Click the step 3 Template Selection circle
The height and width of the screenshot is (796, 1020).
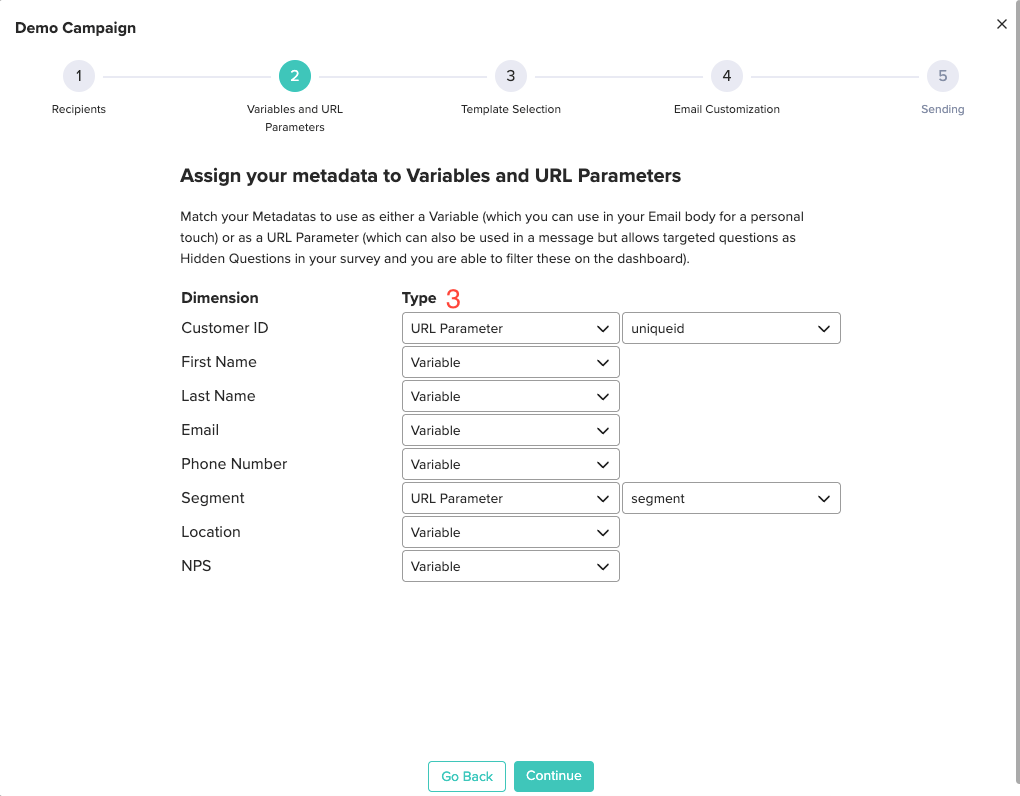tap(511, 75)
